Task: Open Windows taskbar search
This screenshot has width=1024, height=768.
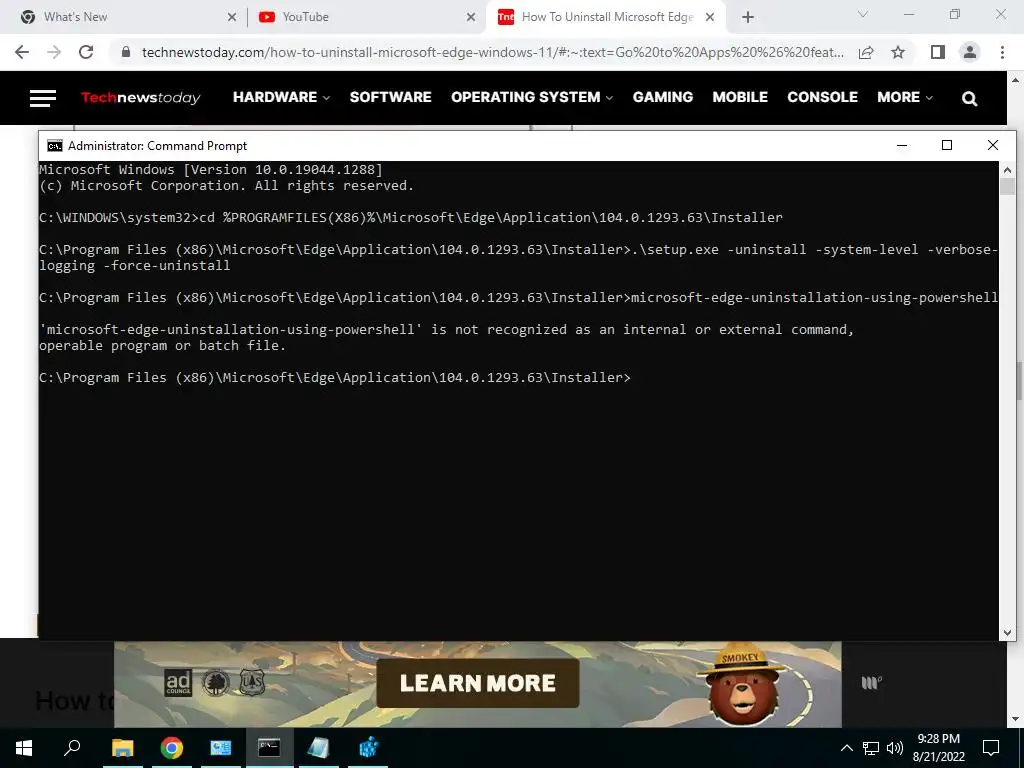Action: click(72, 748)
